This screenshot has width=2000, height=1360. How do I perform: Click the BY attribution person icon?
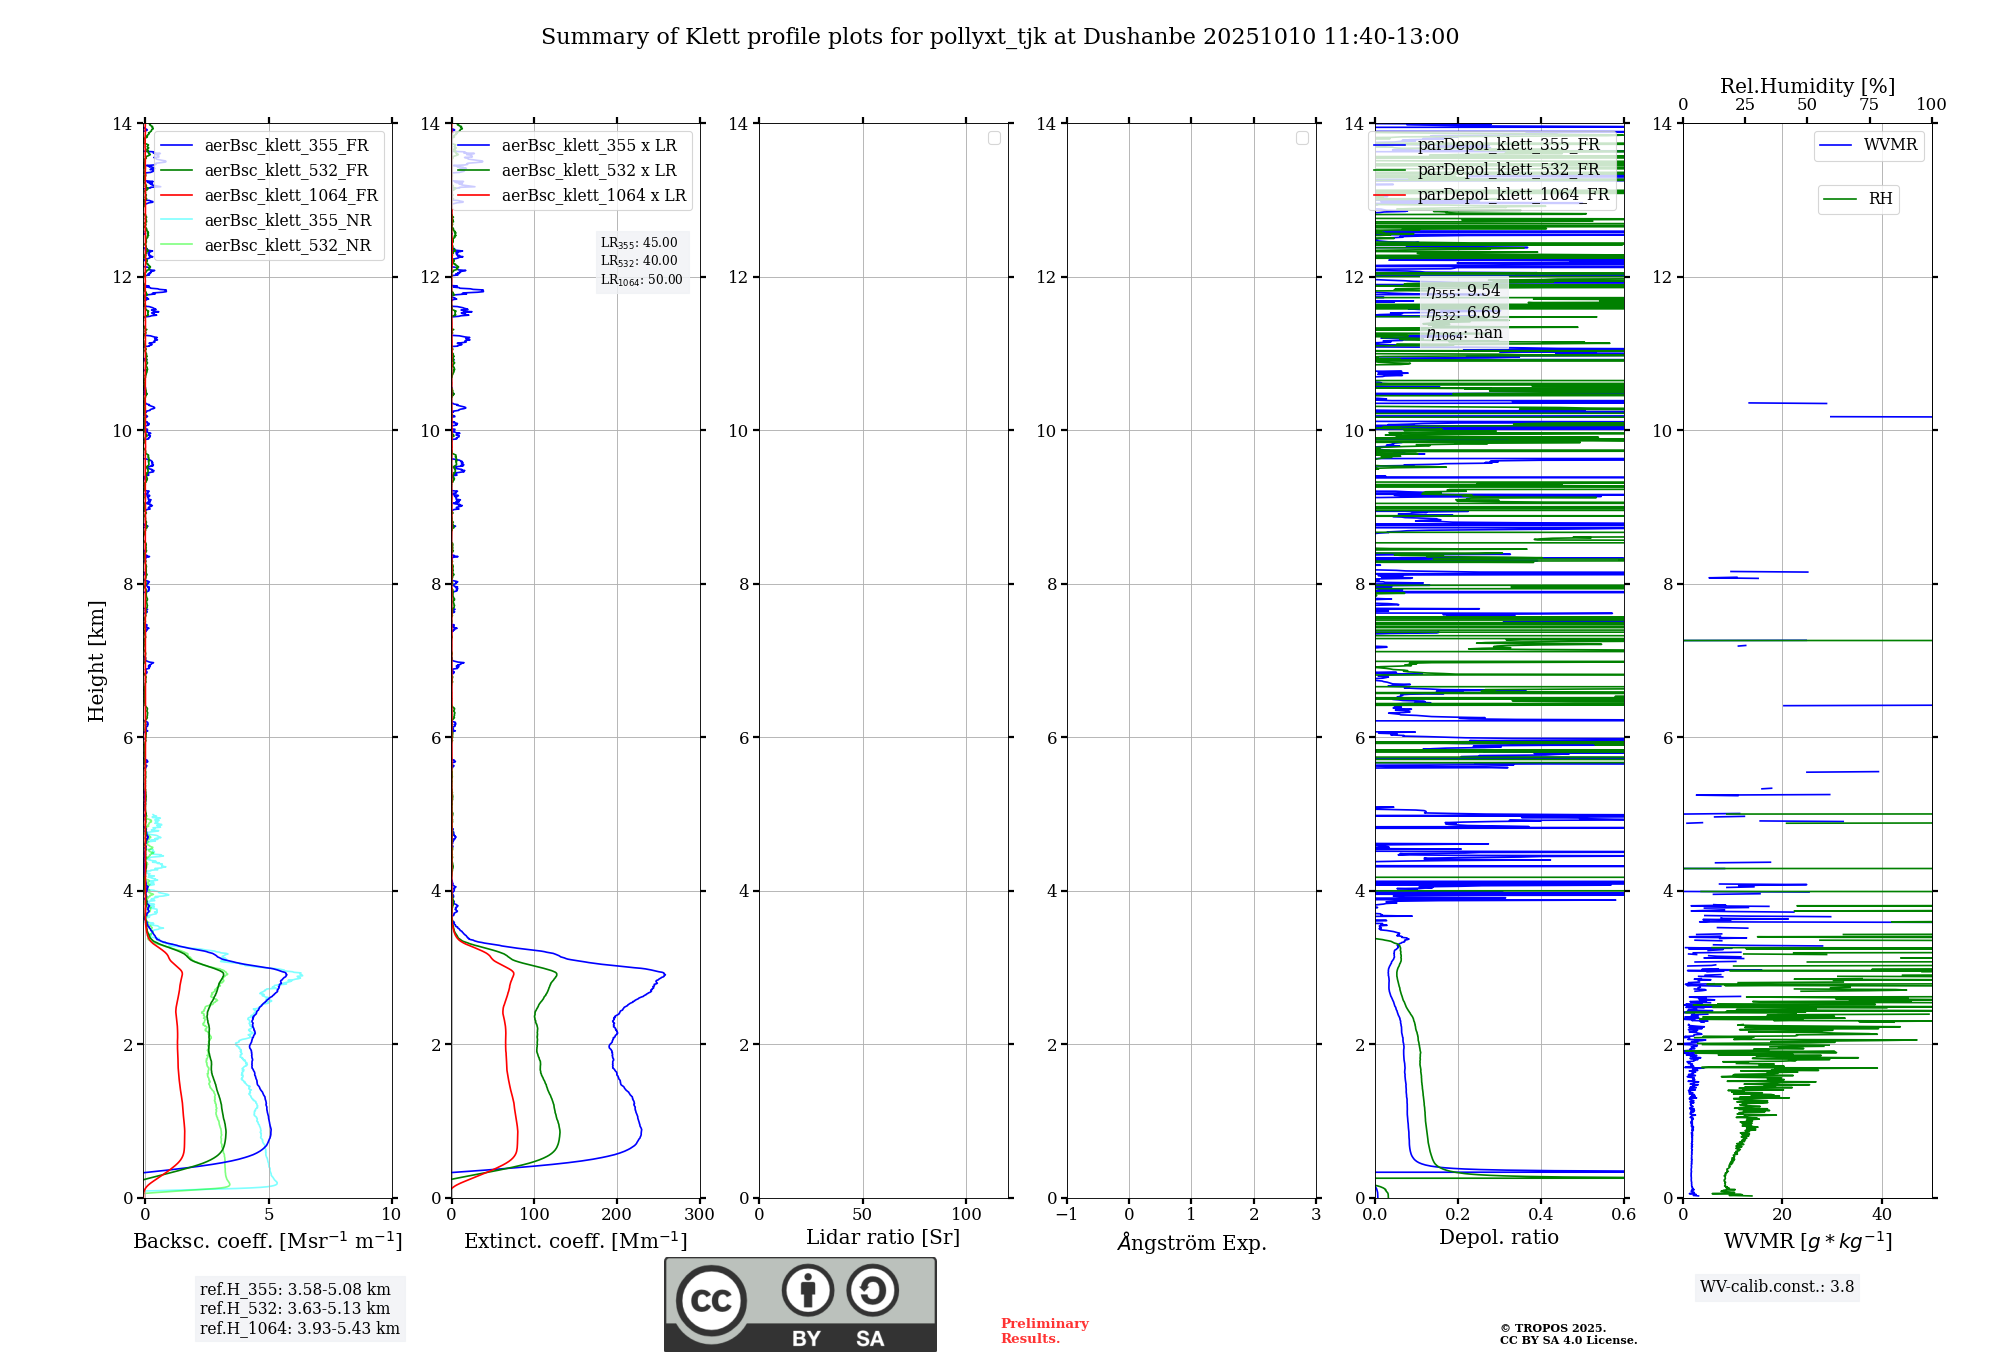coord(807,1290)
